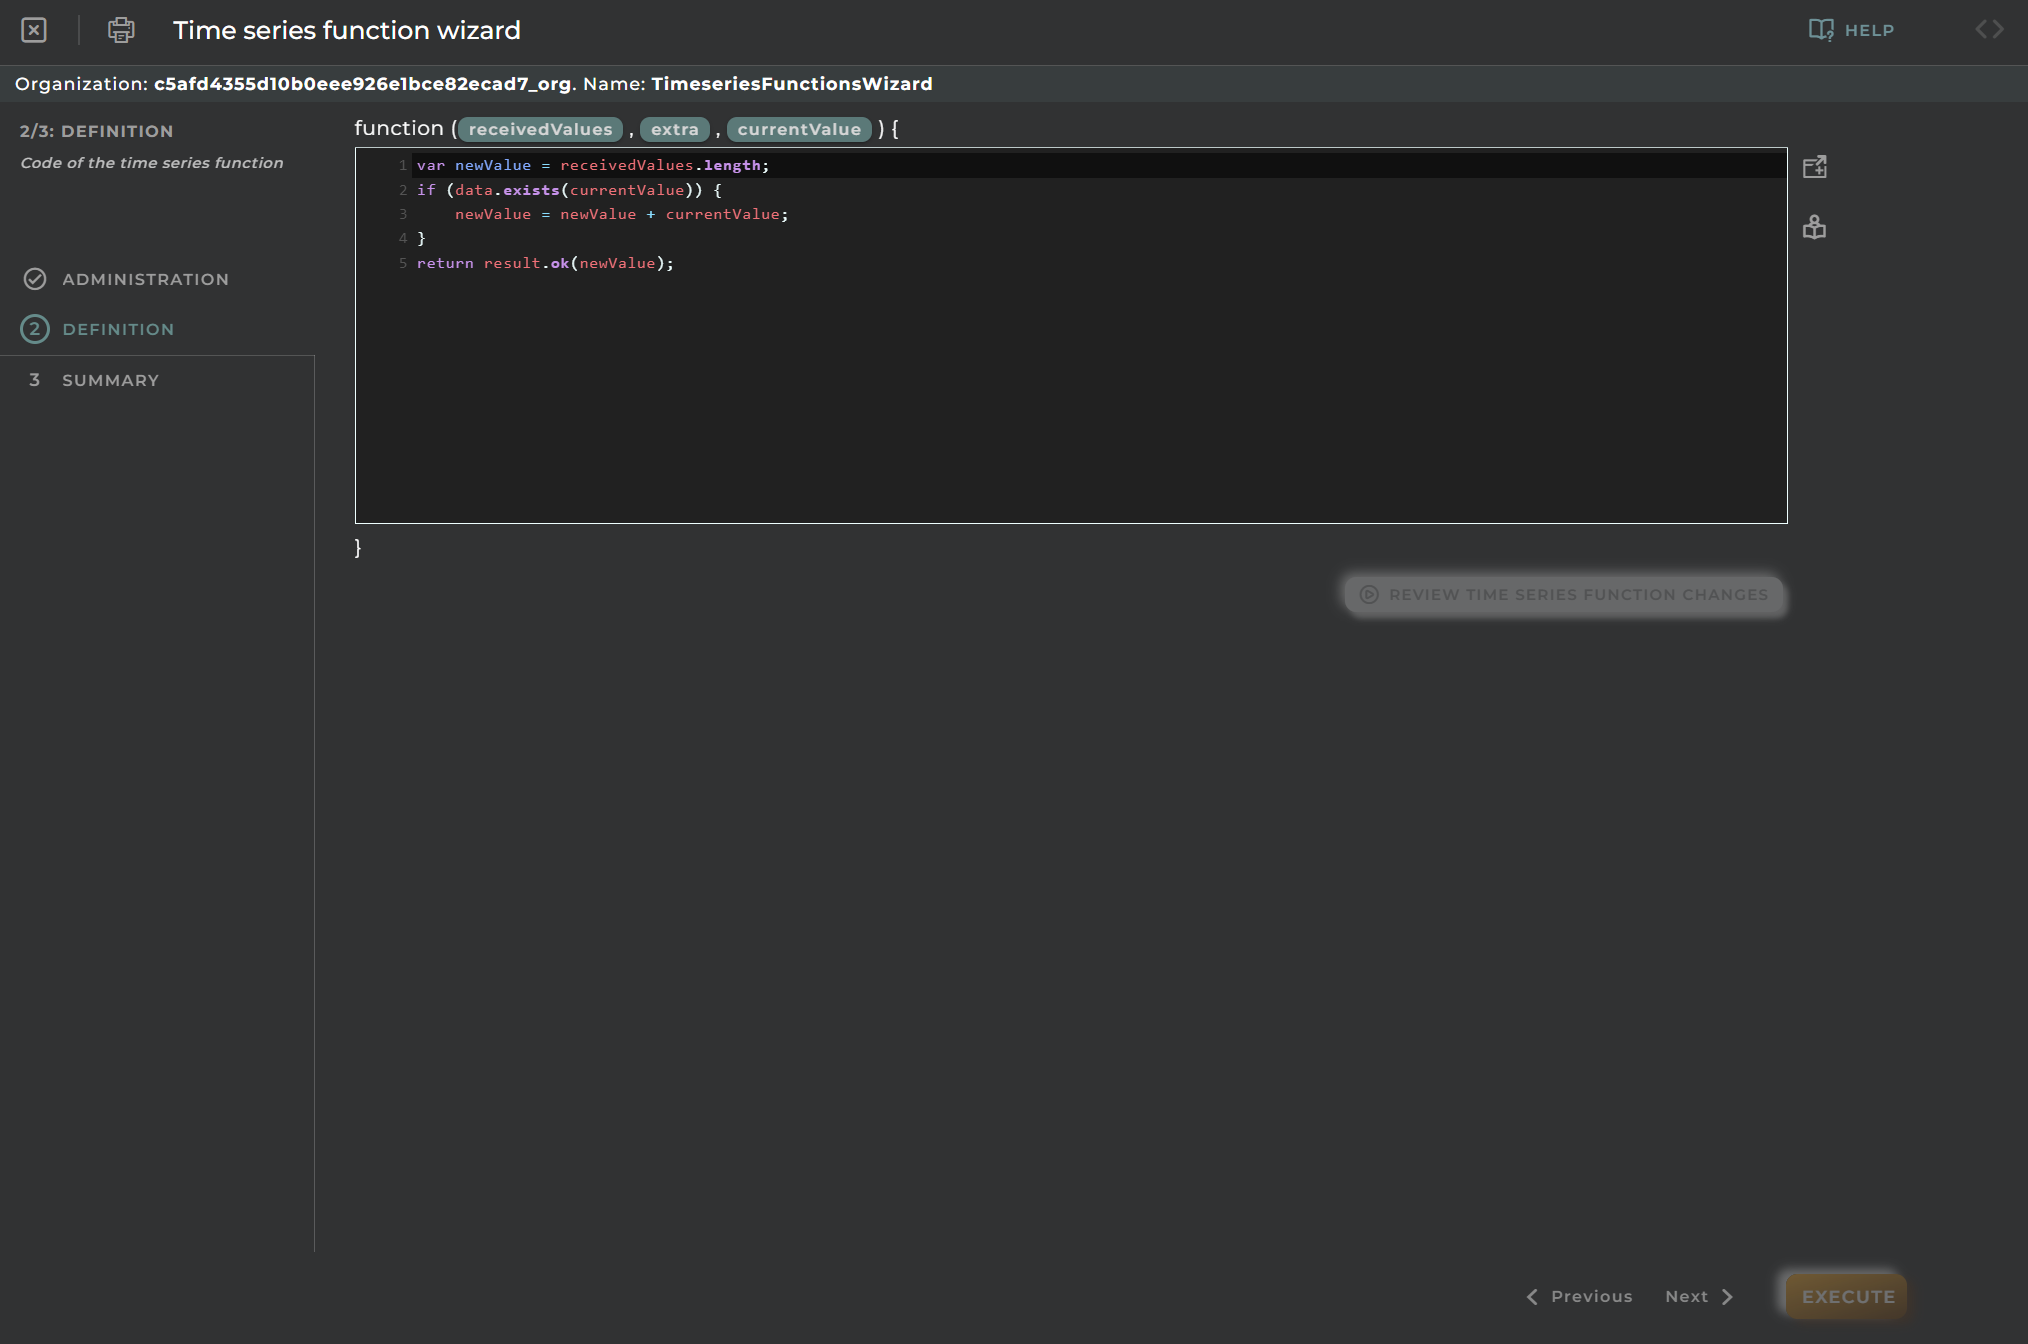Click the return result.ok line in editor
Image resolution: width=2028 pixels, height=1344 pixels.
[x=545, y=263]
